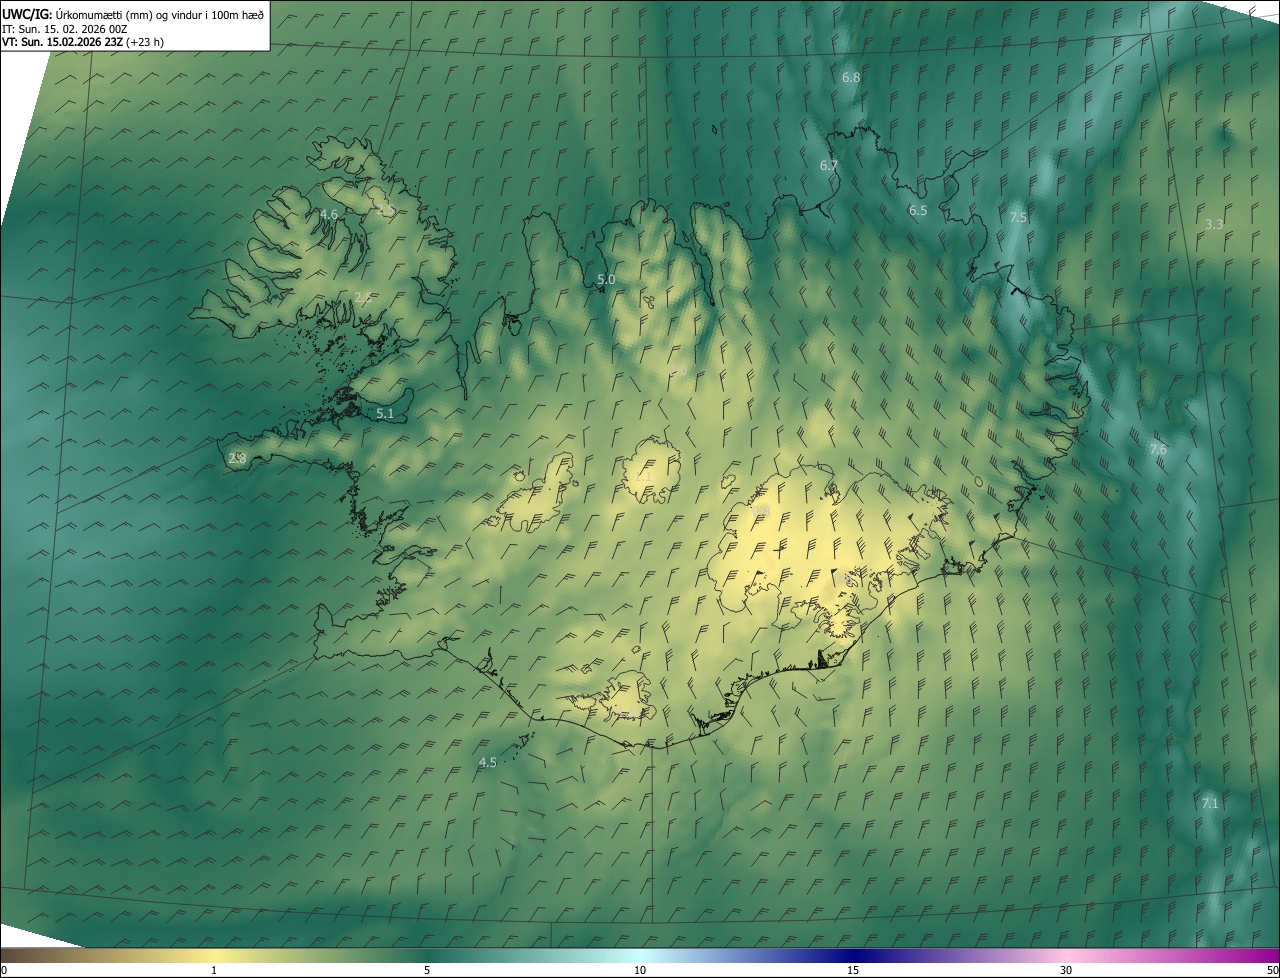Click the 2.8 value label on the western peninsula

point(237,458)
